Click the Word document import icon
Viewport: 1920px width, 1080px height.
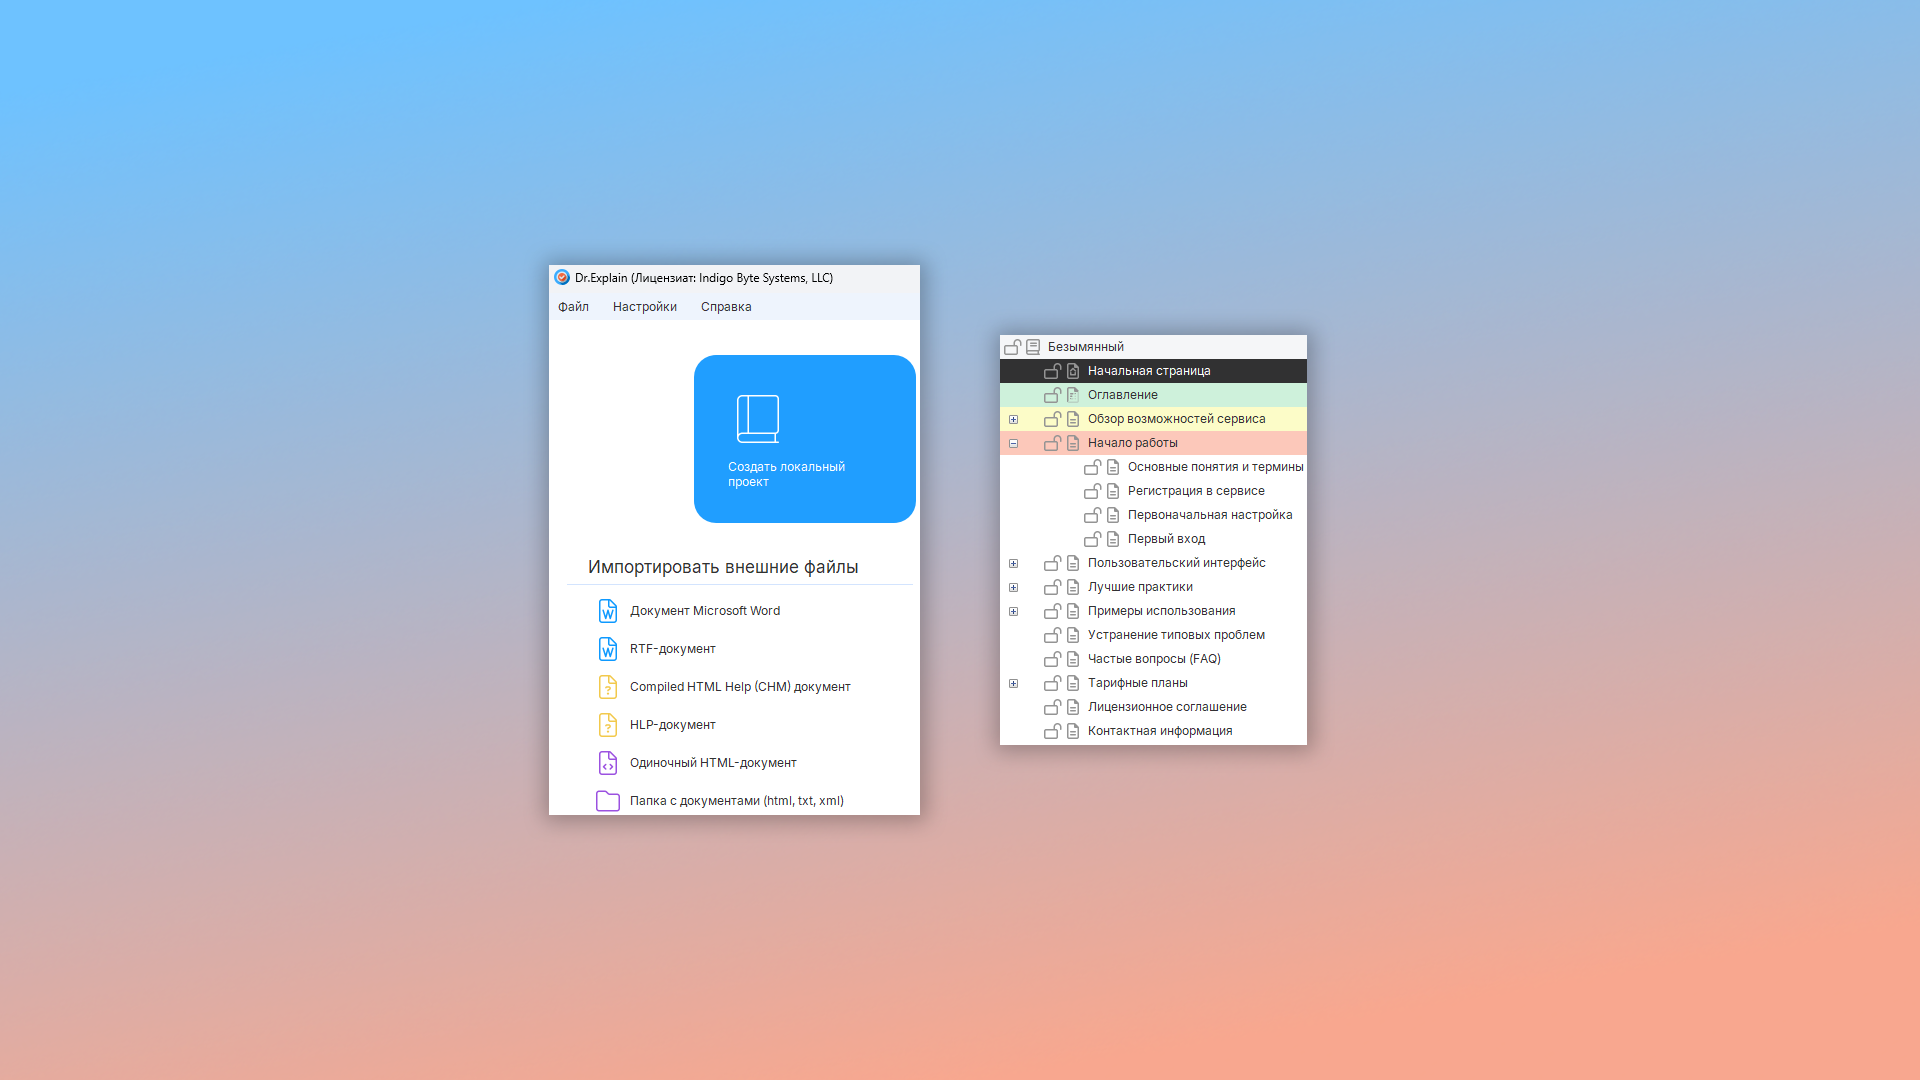click(x=607, y=611)
